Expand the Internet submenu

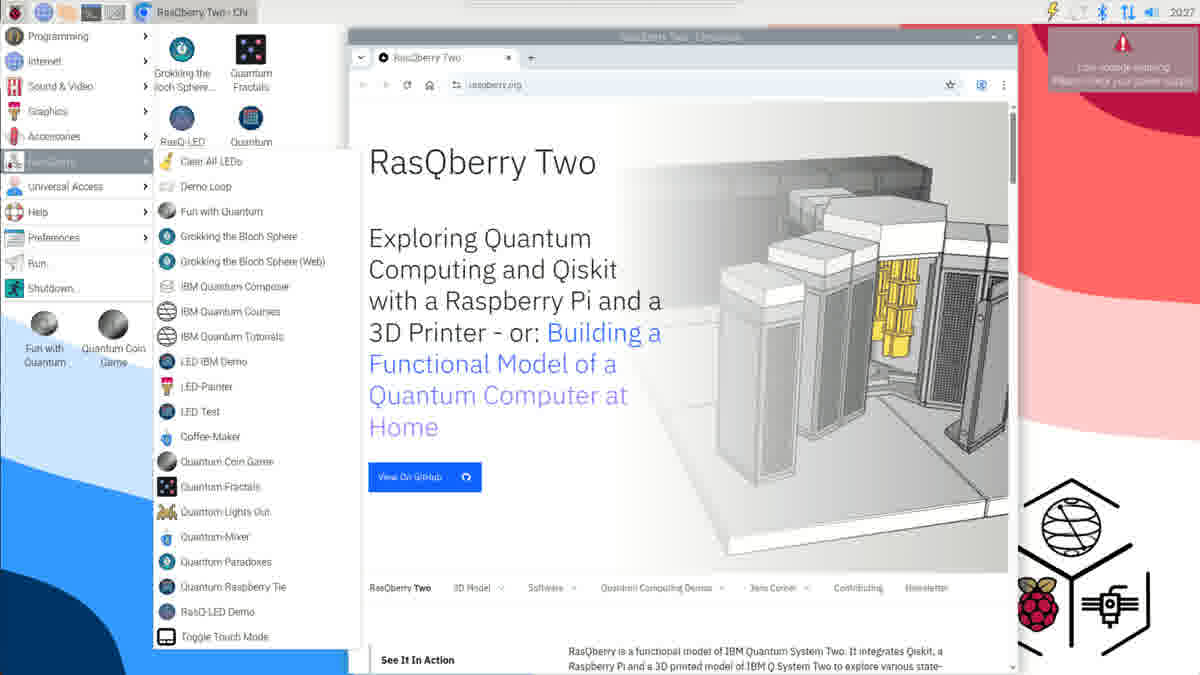(x=77, y=61)
